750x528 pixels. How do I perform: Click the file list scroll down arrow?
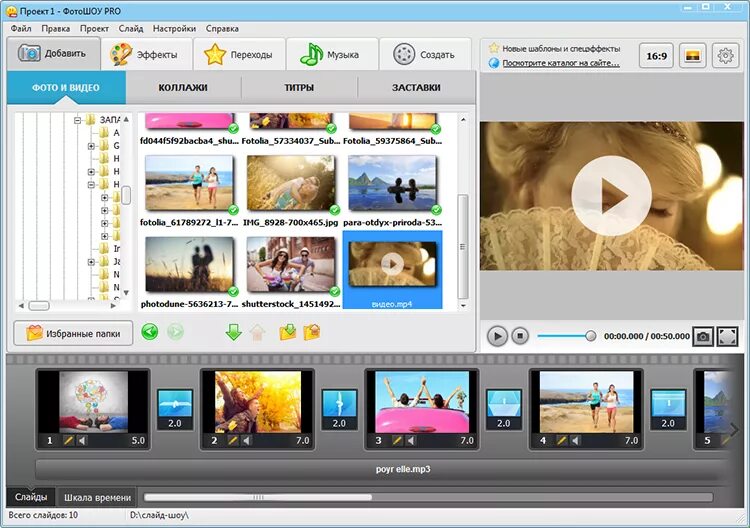tap(463, 305)
